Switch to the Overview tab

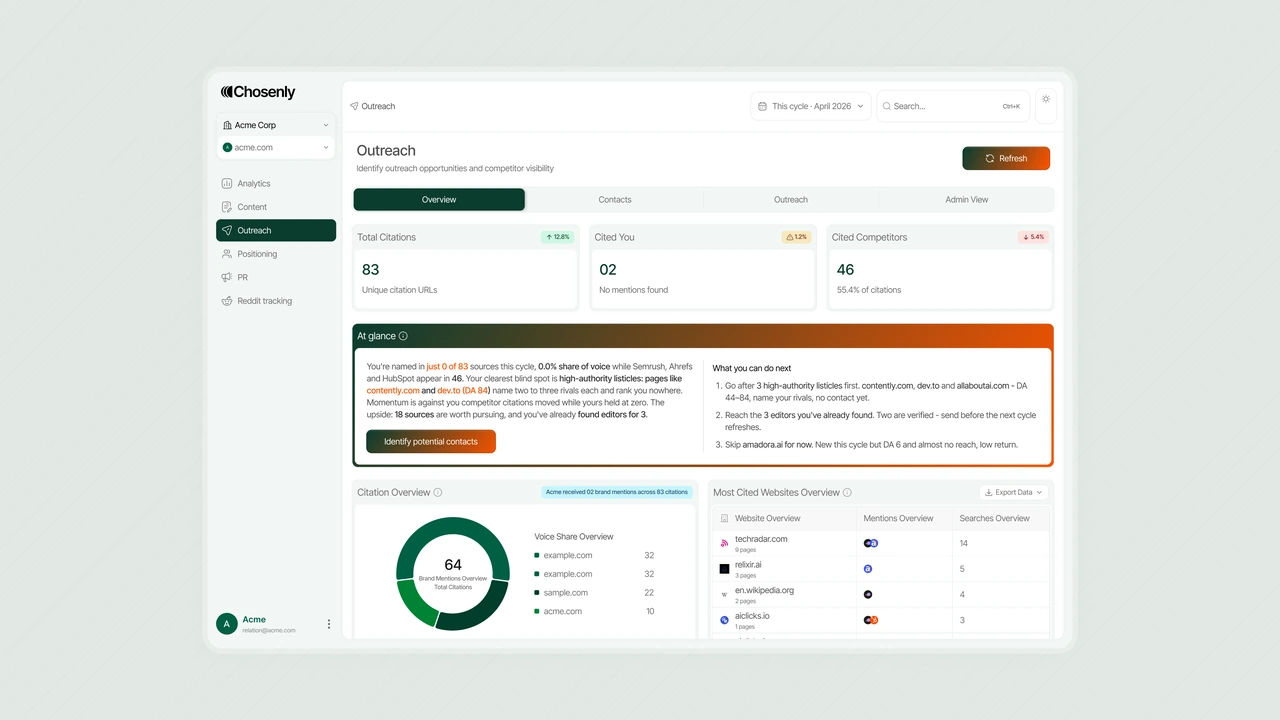coord(439,199)
